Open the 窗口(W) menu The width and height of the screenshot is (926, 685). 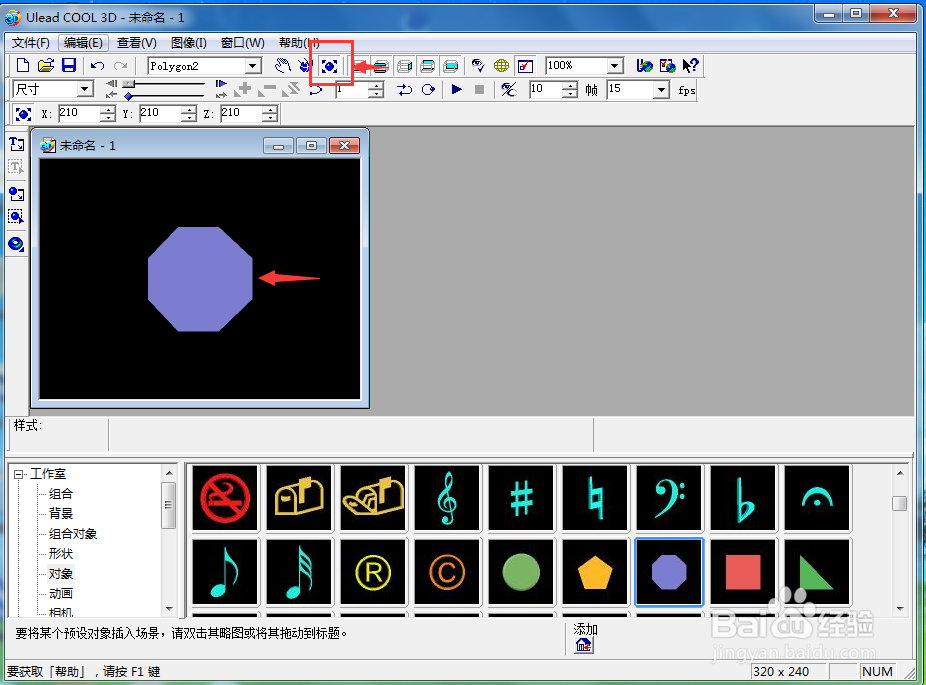click(x=243, y=43)
